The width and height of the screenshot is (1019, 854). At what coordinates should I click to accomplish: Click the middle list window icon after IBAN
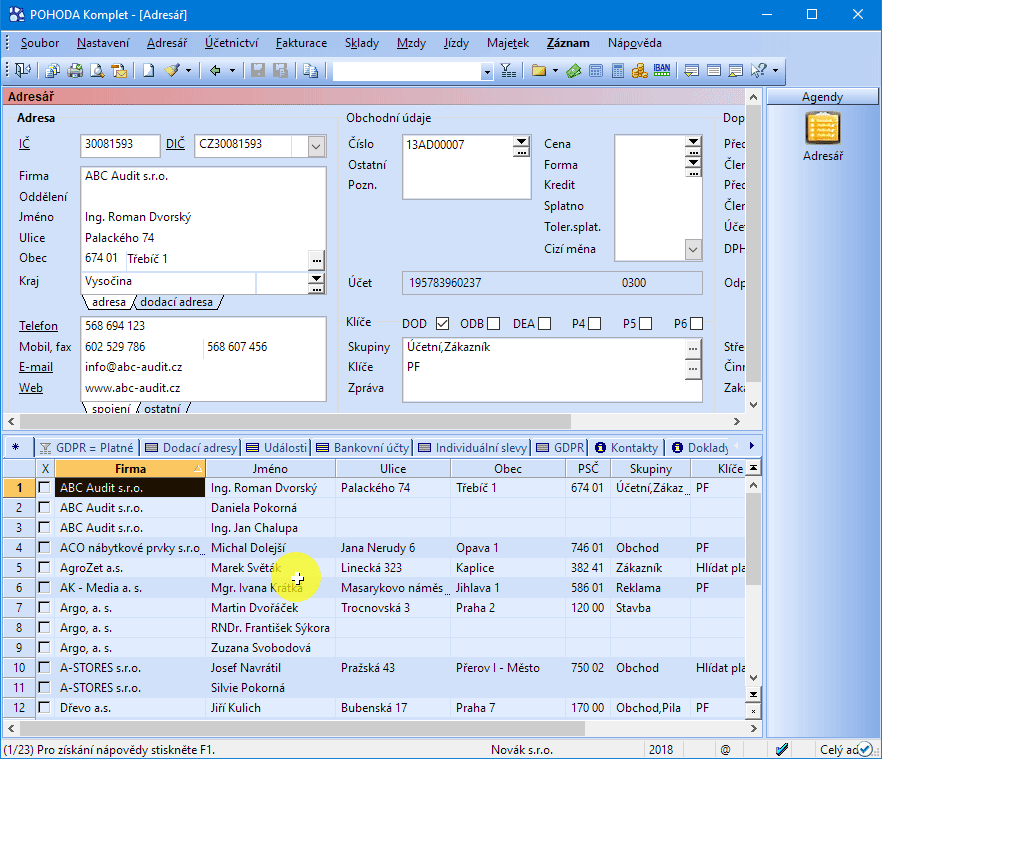[x=714, y=70]
